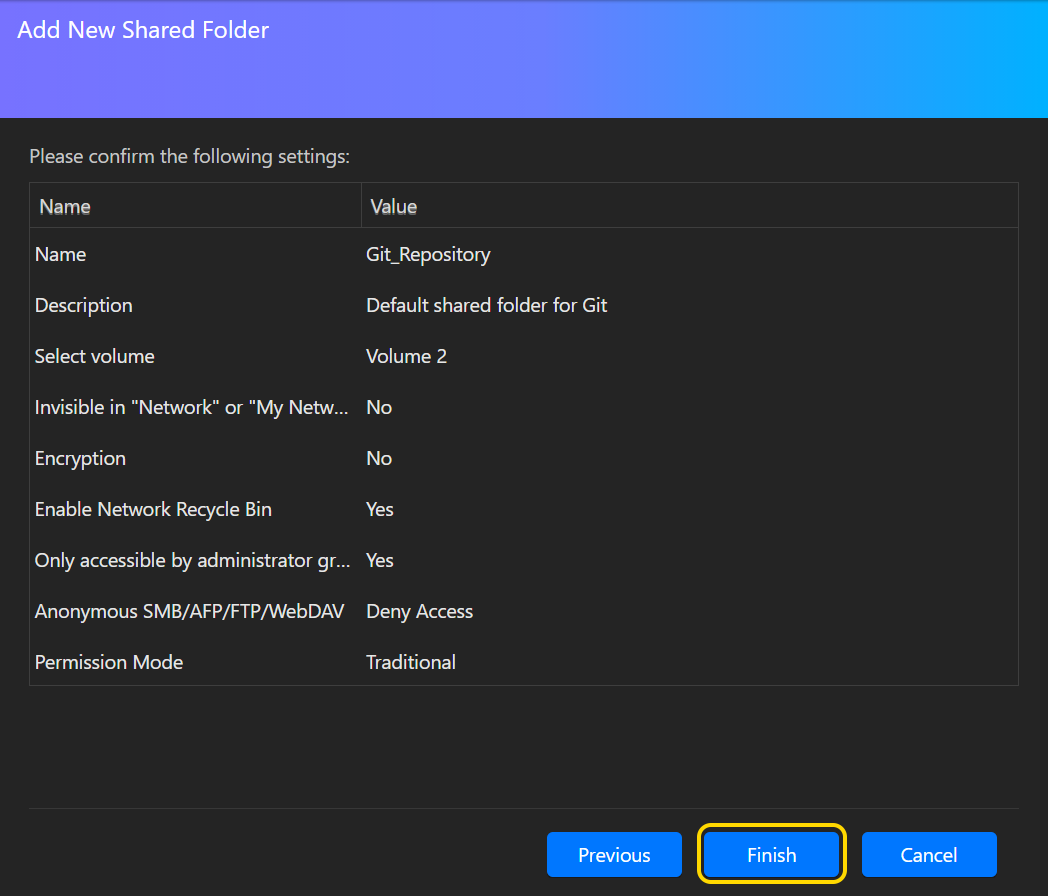1048x896 pixels.
Task: Click the 'Add New Shared Folder' title
Action: [143, 30]
